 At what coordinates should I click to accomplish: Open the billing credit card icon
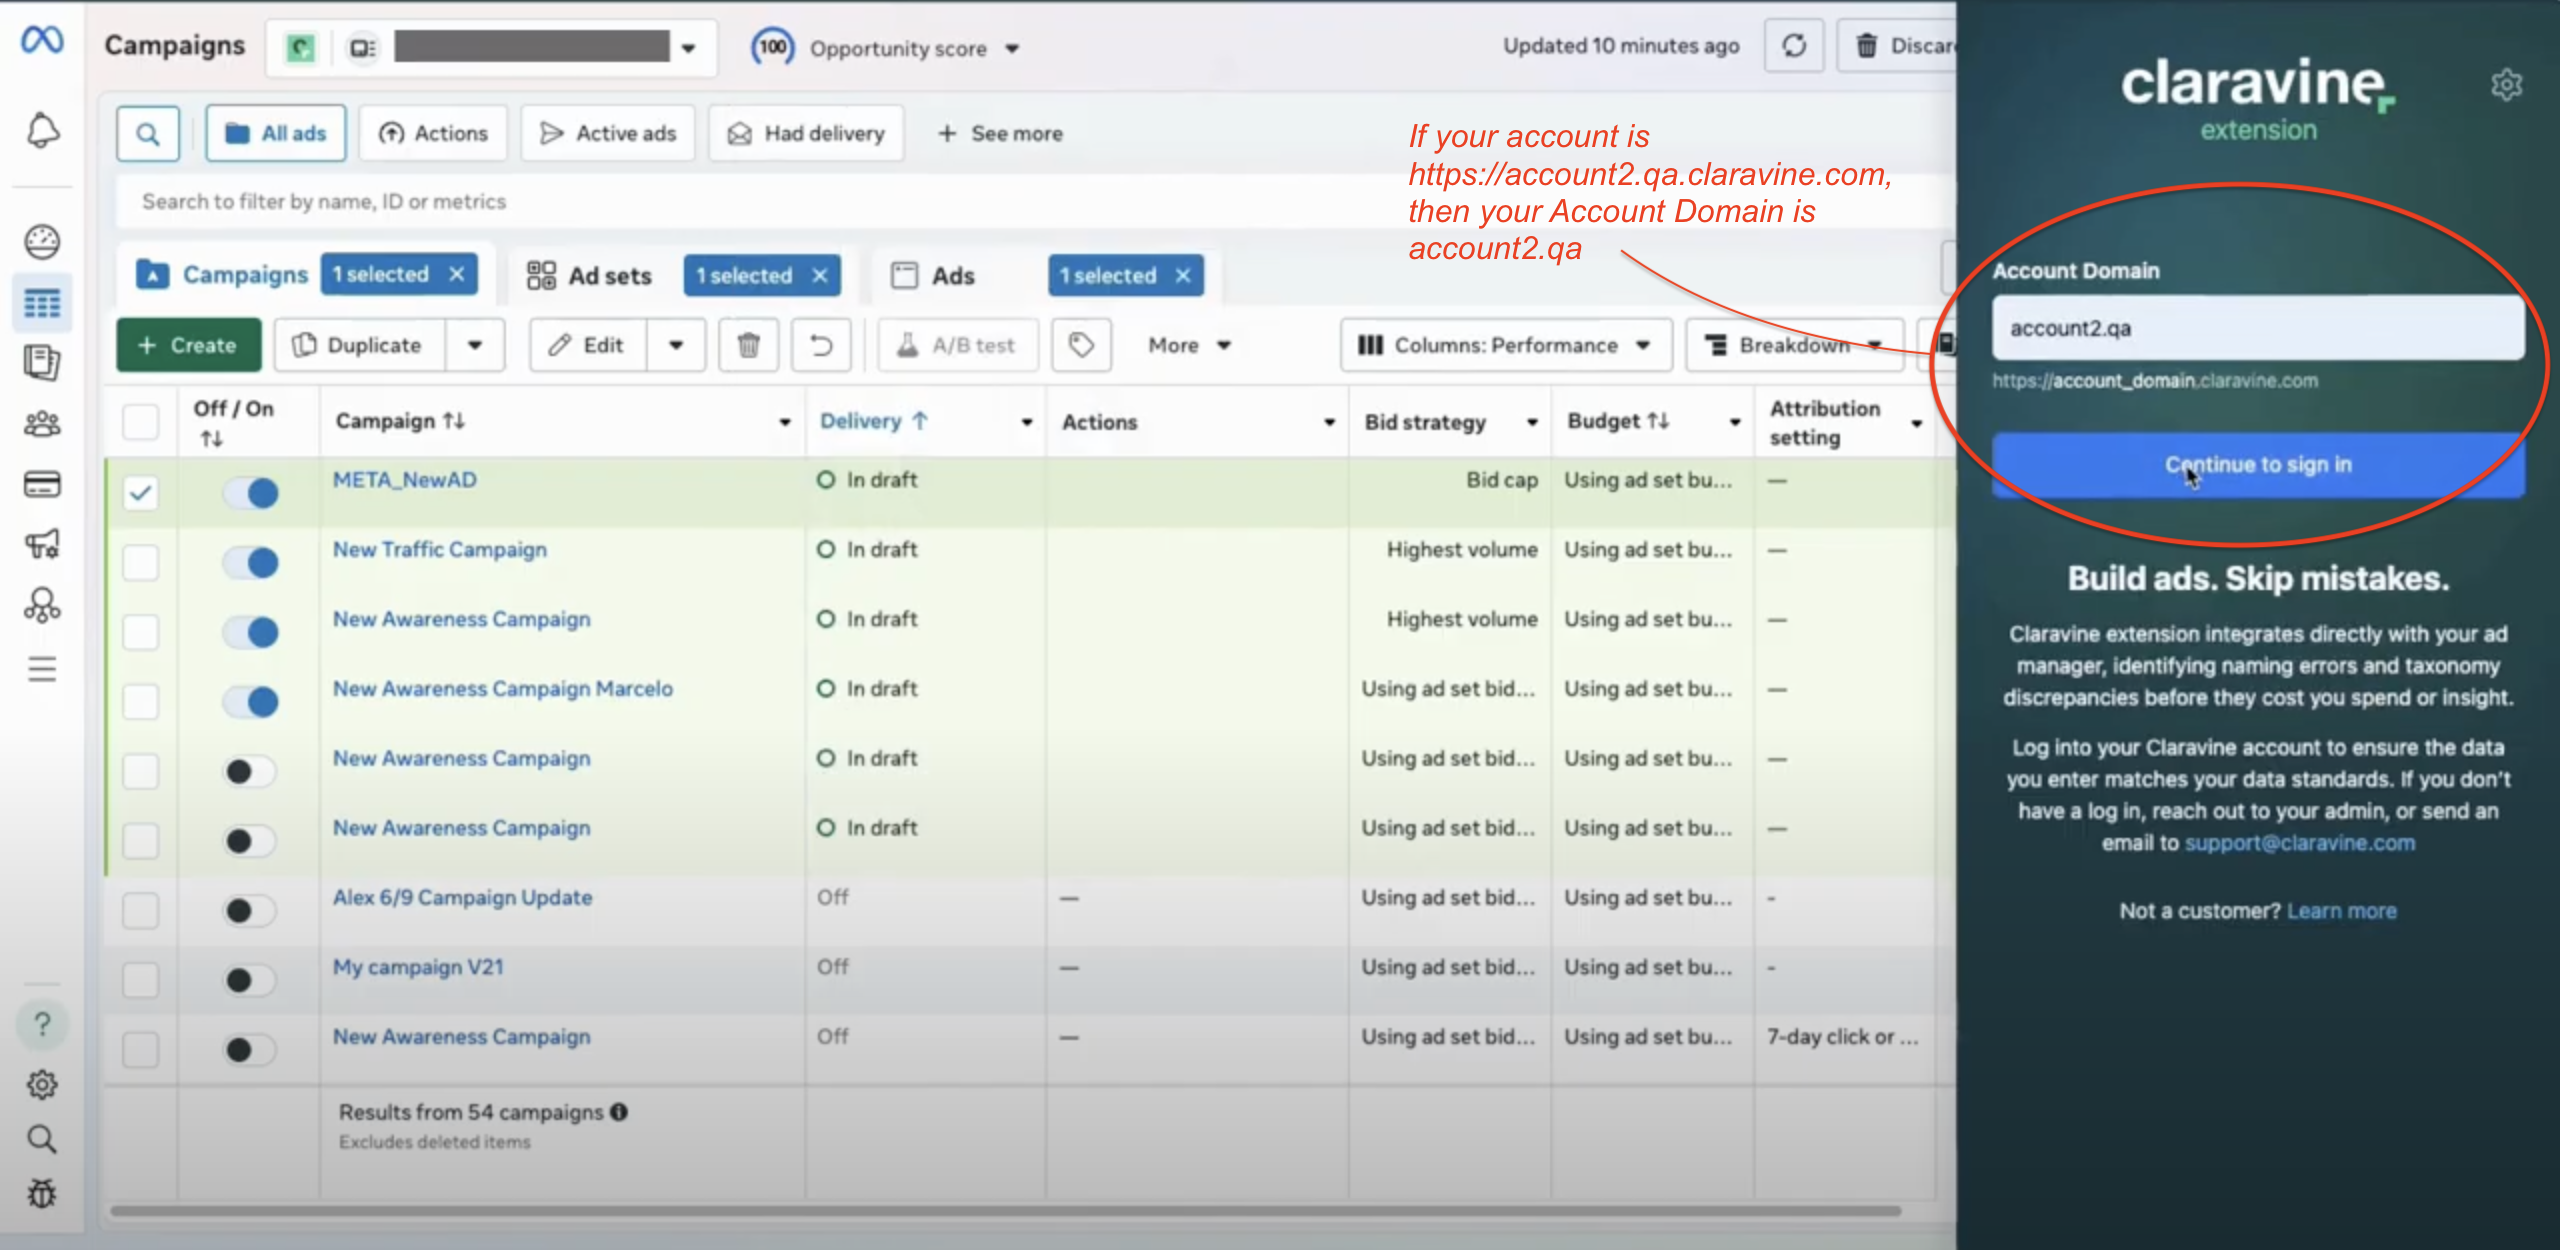pos(42,485)
